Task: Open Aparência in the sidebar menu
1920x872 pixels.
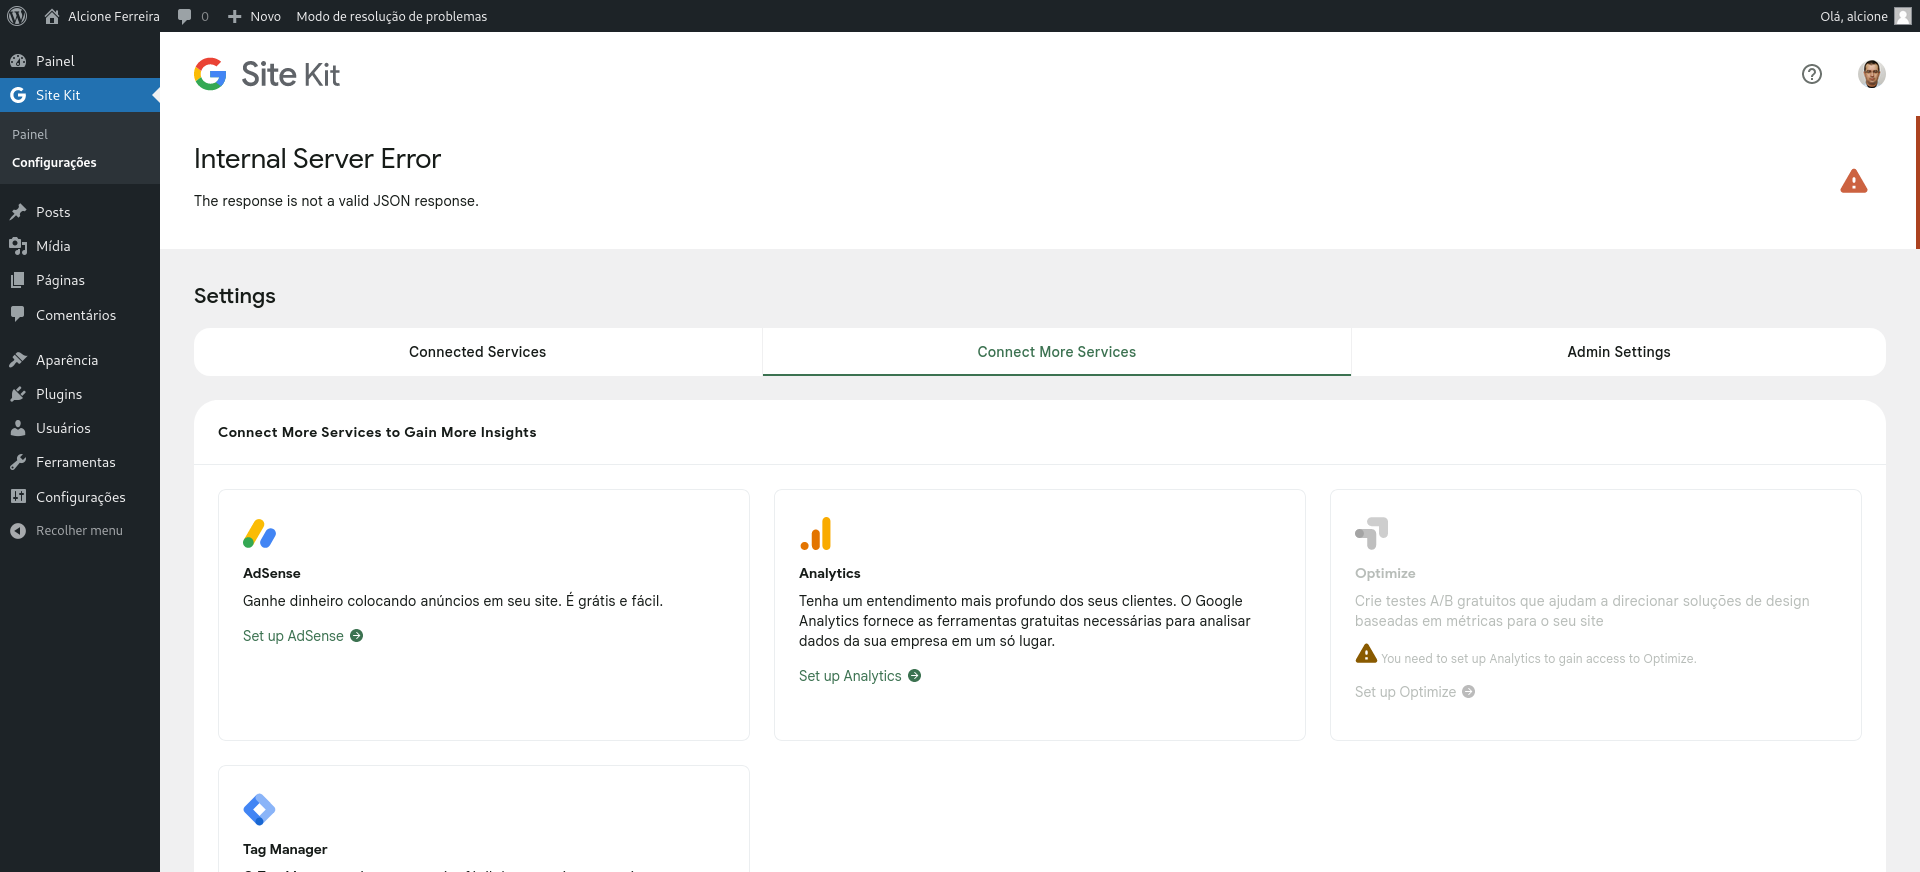Action: tap(67, 360)
